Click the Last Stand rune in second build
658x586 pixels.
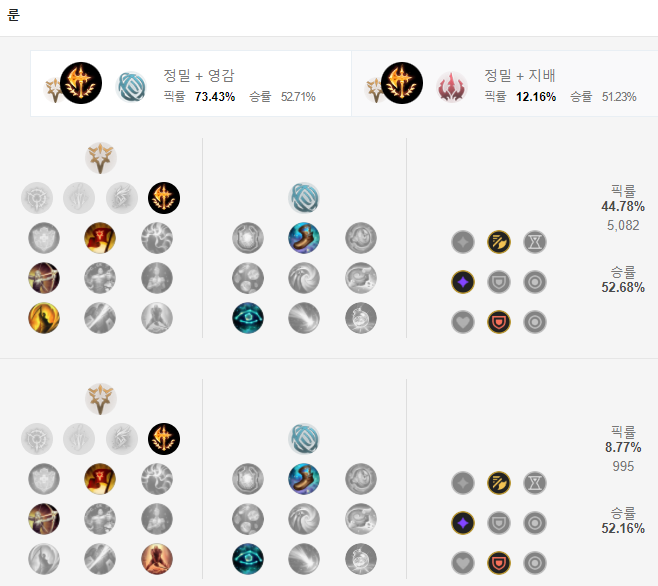click(x=157, y=559)
